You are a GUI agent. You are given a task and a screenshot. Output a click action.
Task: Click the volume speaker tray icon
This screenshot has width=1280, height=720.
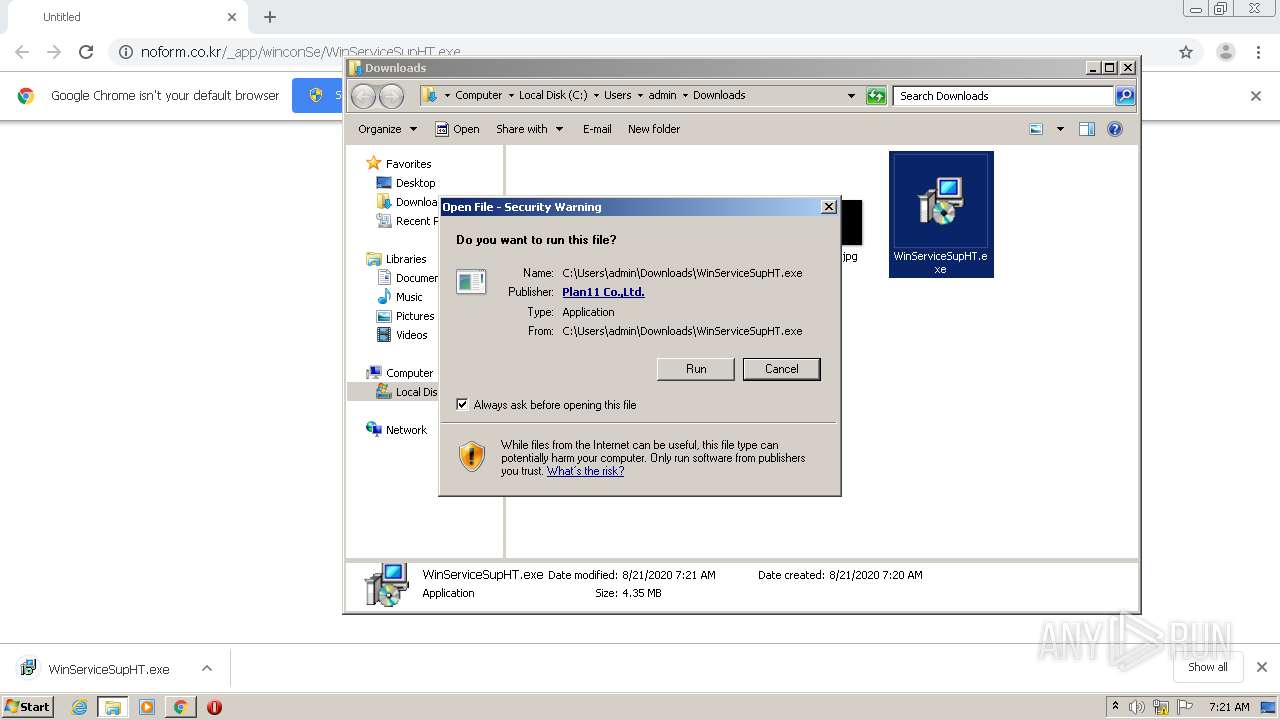point(1137,707)
